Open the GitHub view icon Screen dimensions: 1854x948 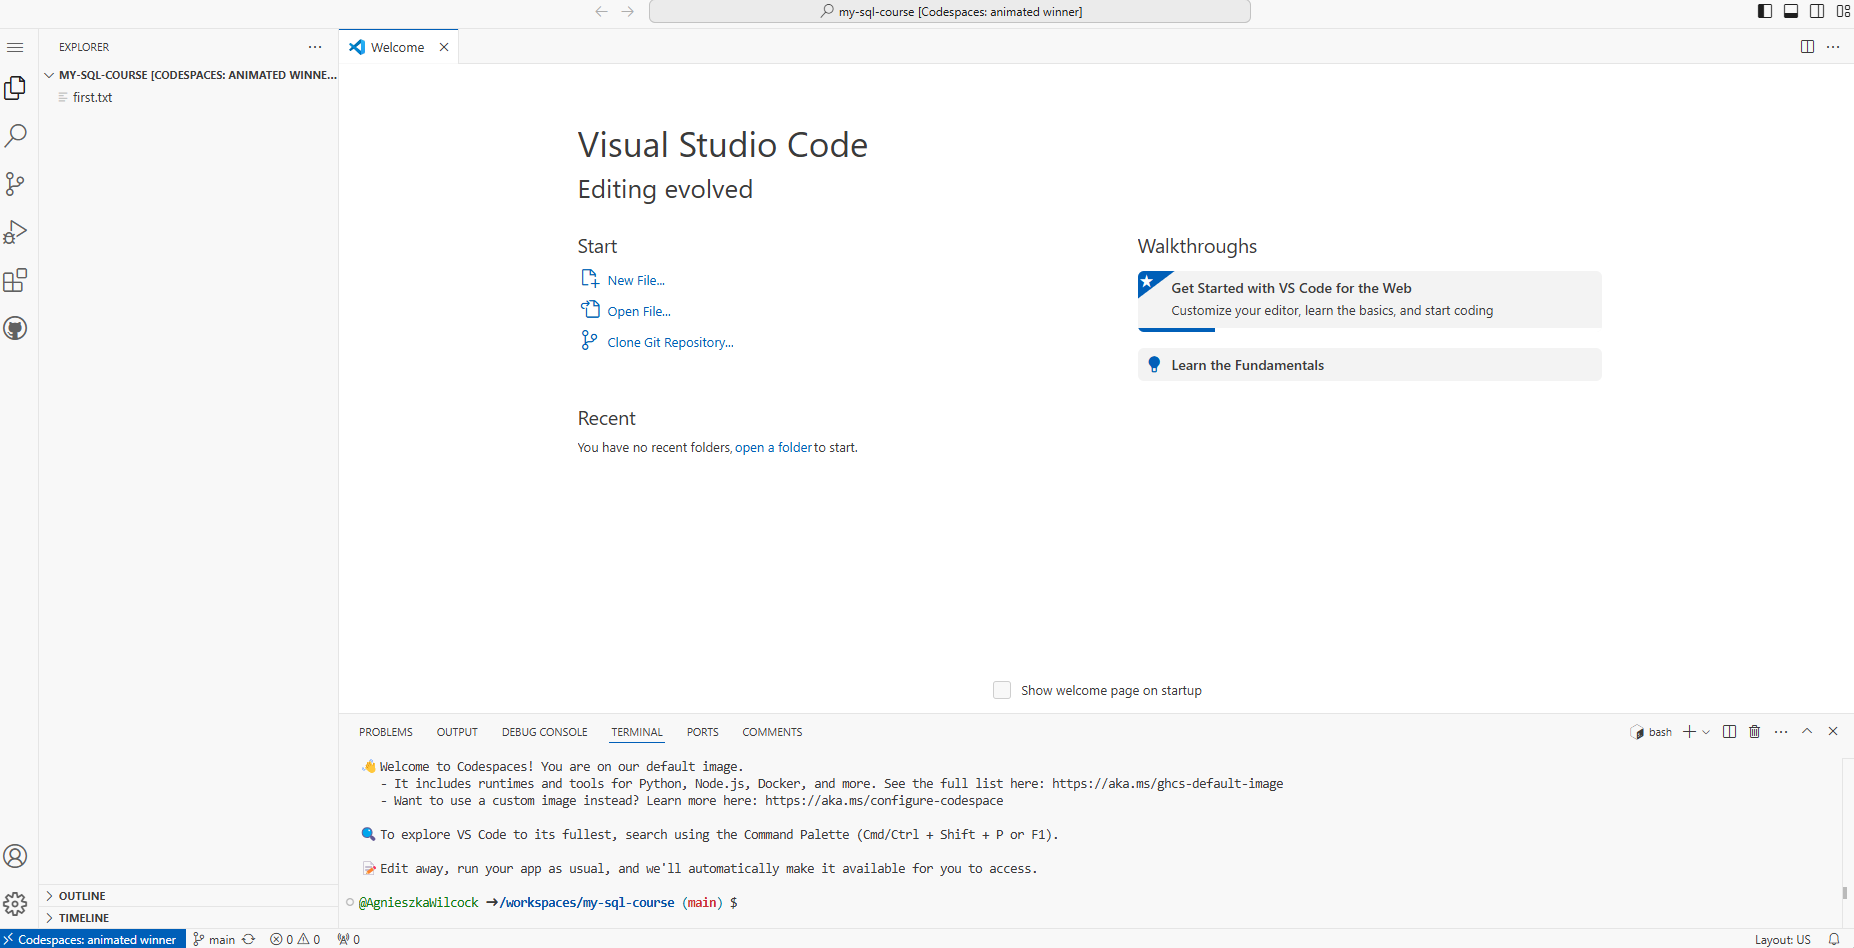click(15, 328)
